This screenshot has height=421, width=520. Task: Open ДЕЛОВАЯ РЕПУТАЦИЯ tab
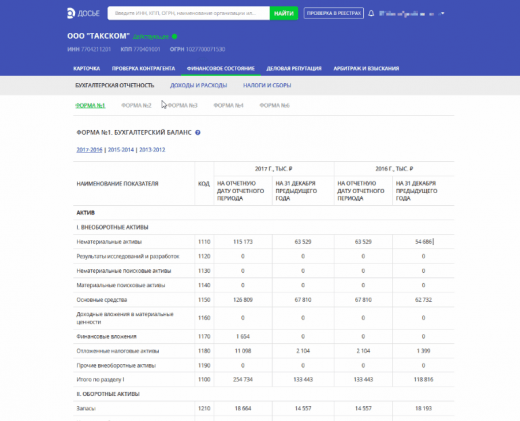(x=294, y=68)
